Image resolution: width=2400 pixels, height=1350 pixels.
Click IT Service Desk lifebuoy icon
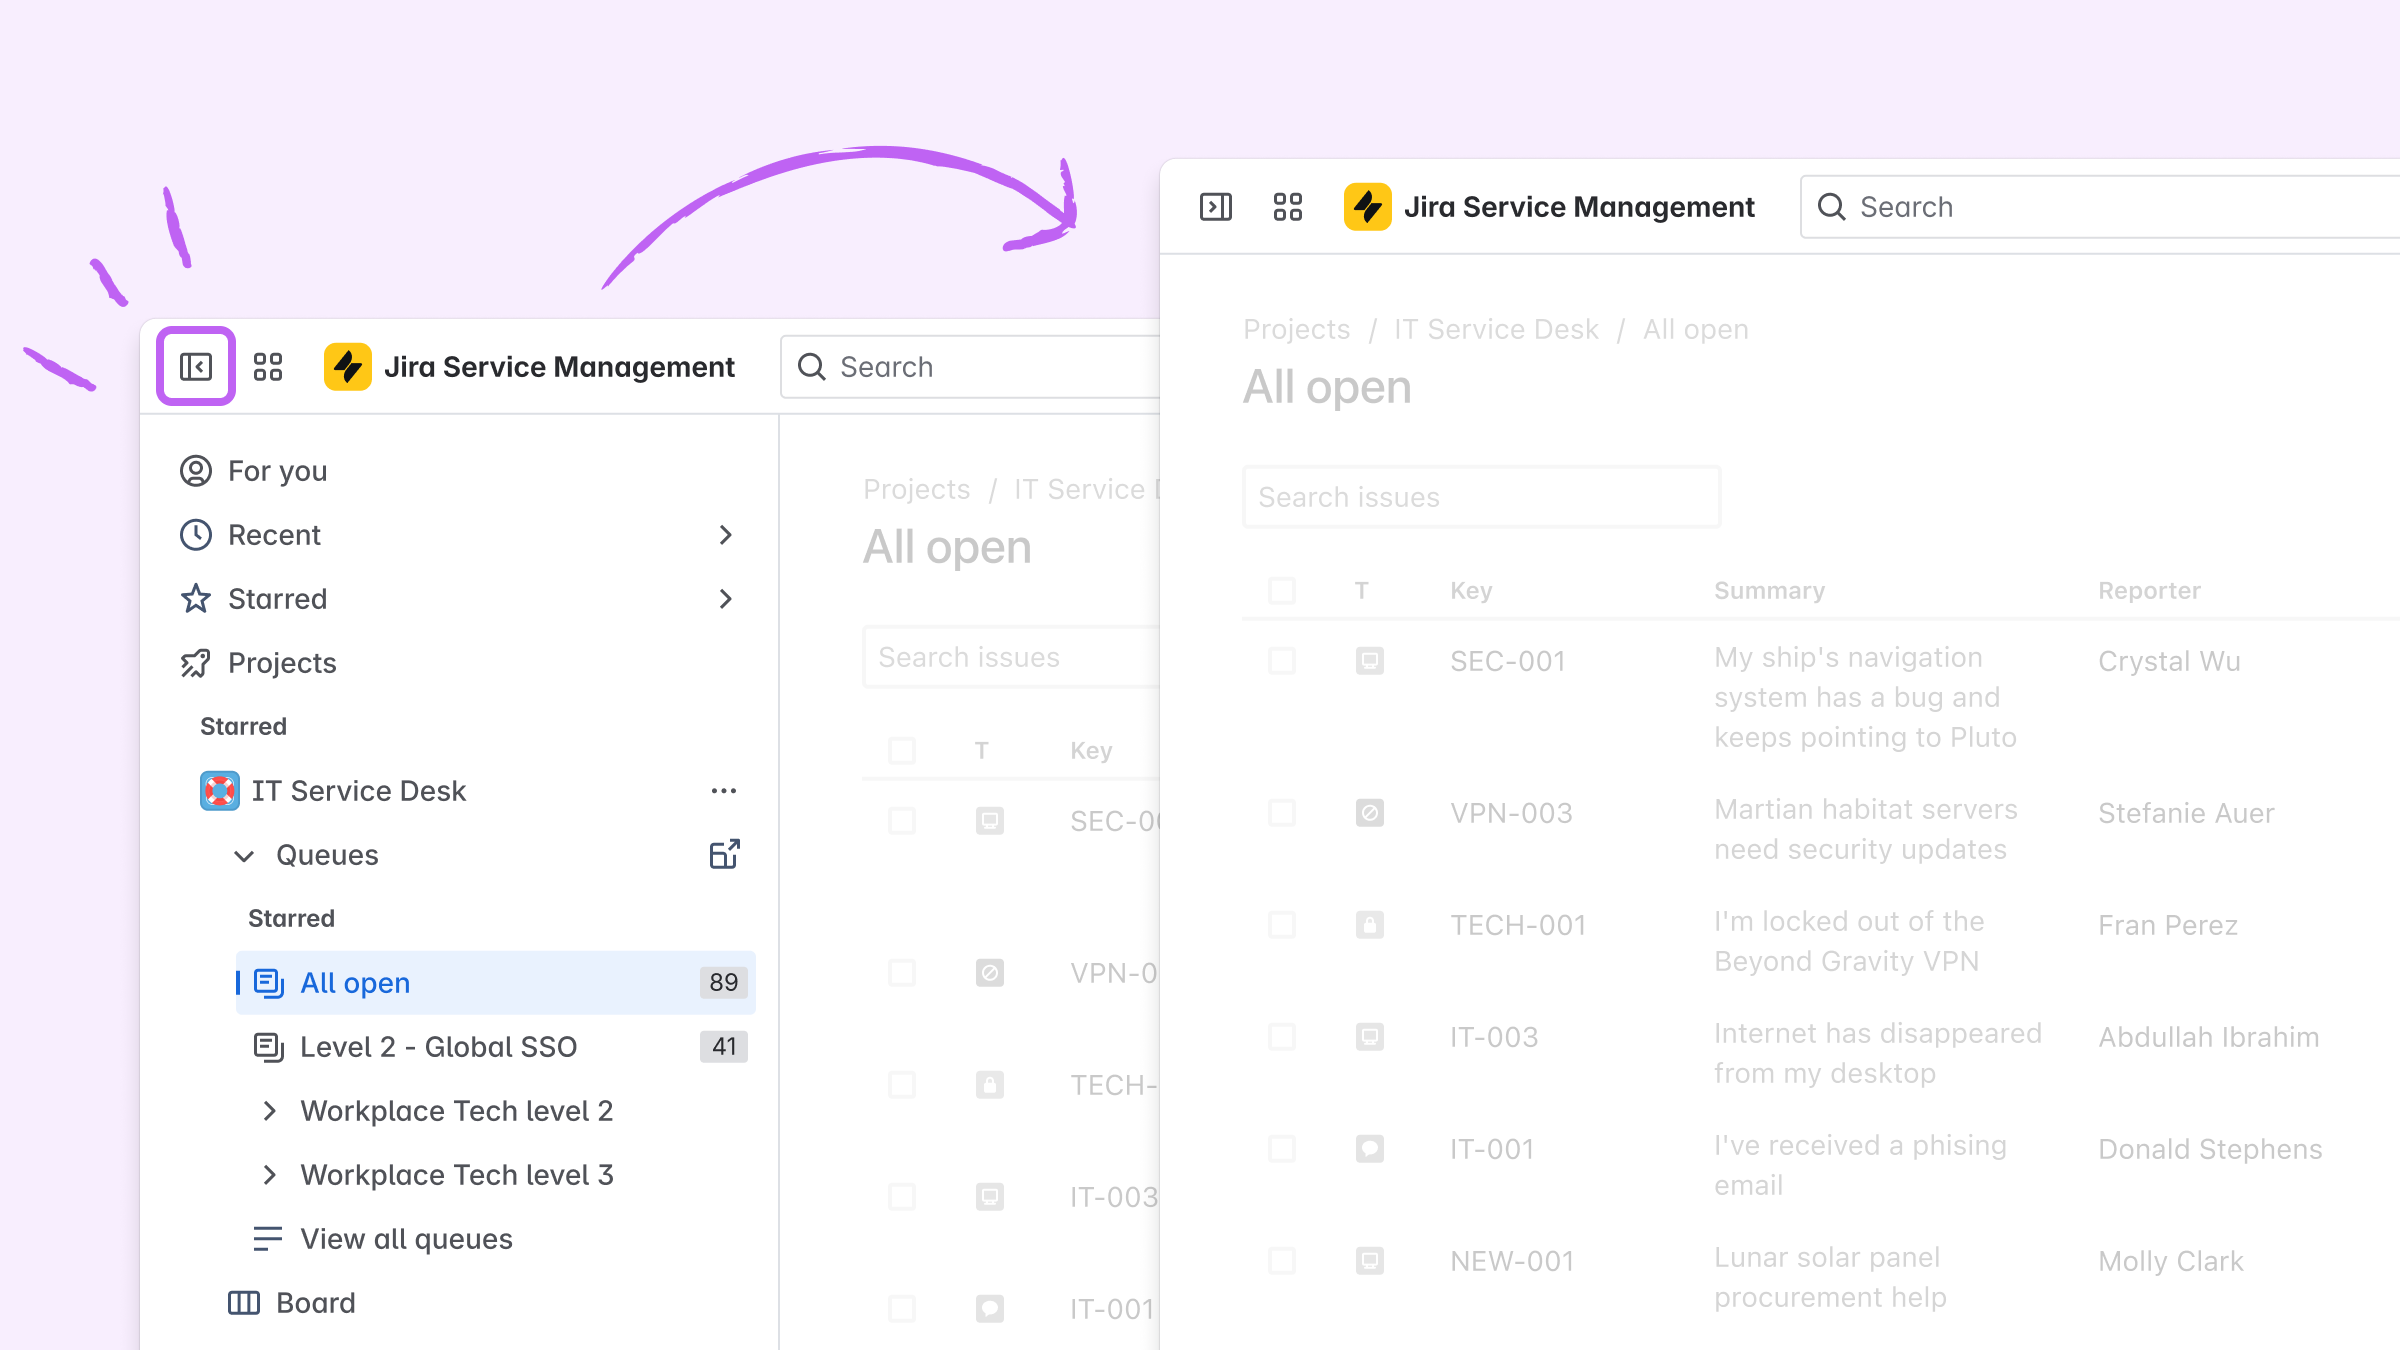(x=219, y=791)
